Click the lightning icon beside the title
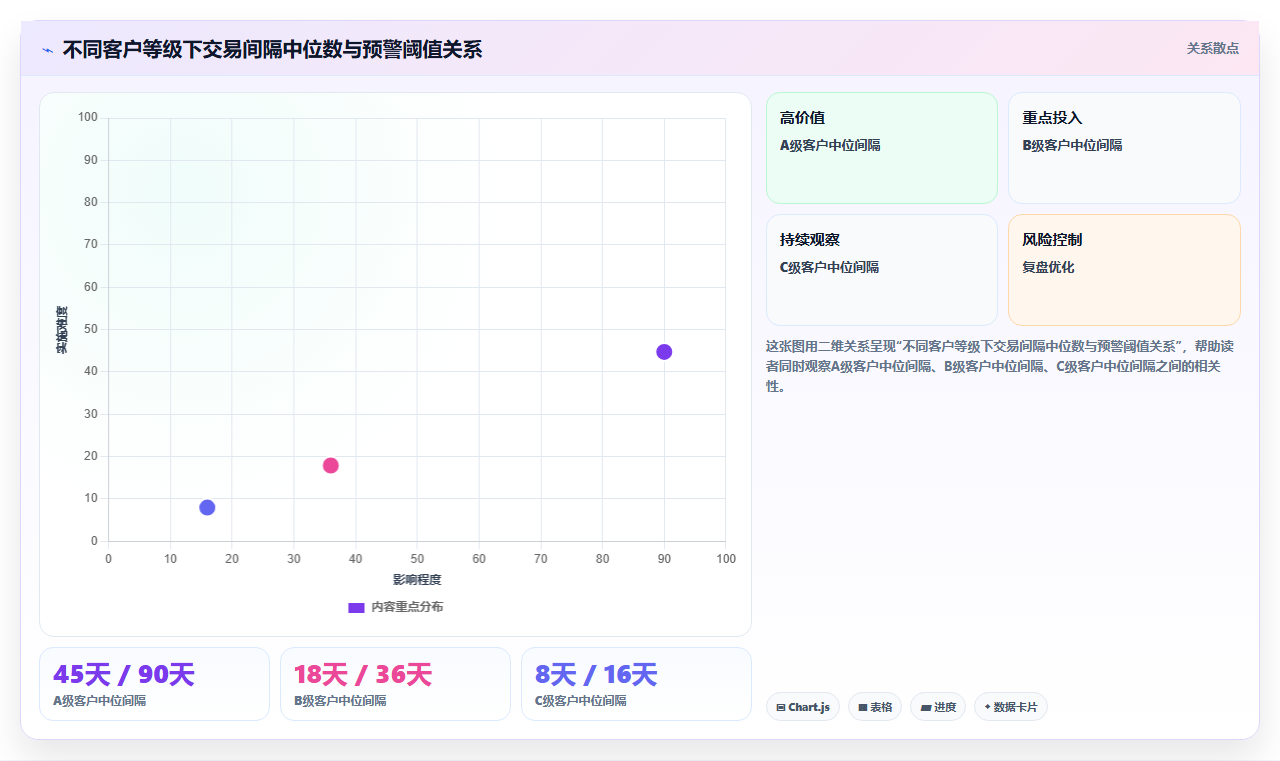 tap(47, 50)
